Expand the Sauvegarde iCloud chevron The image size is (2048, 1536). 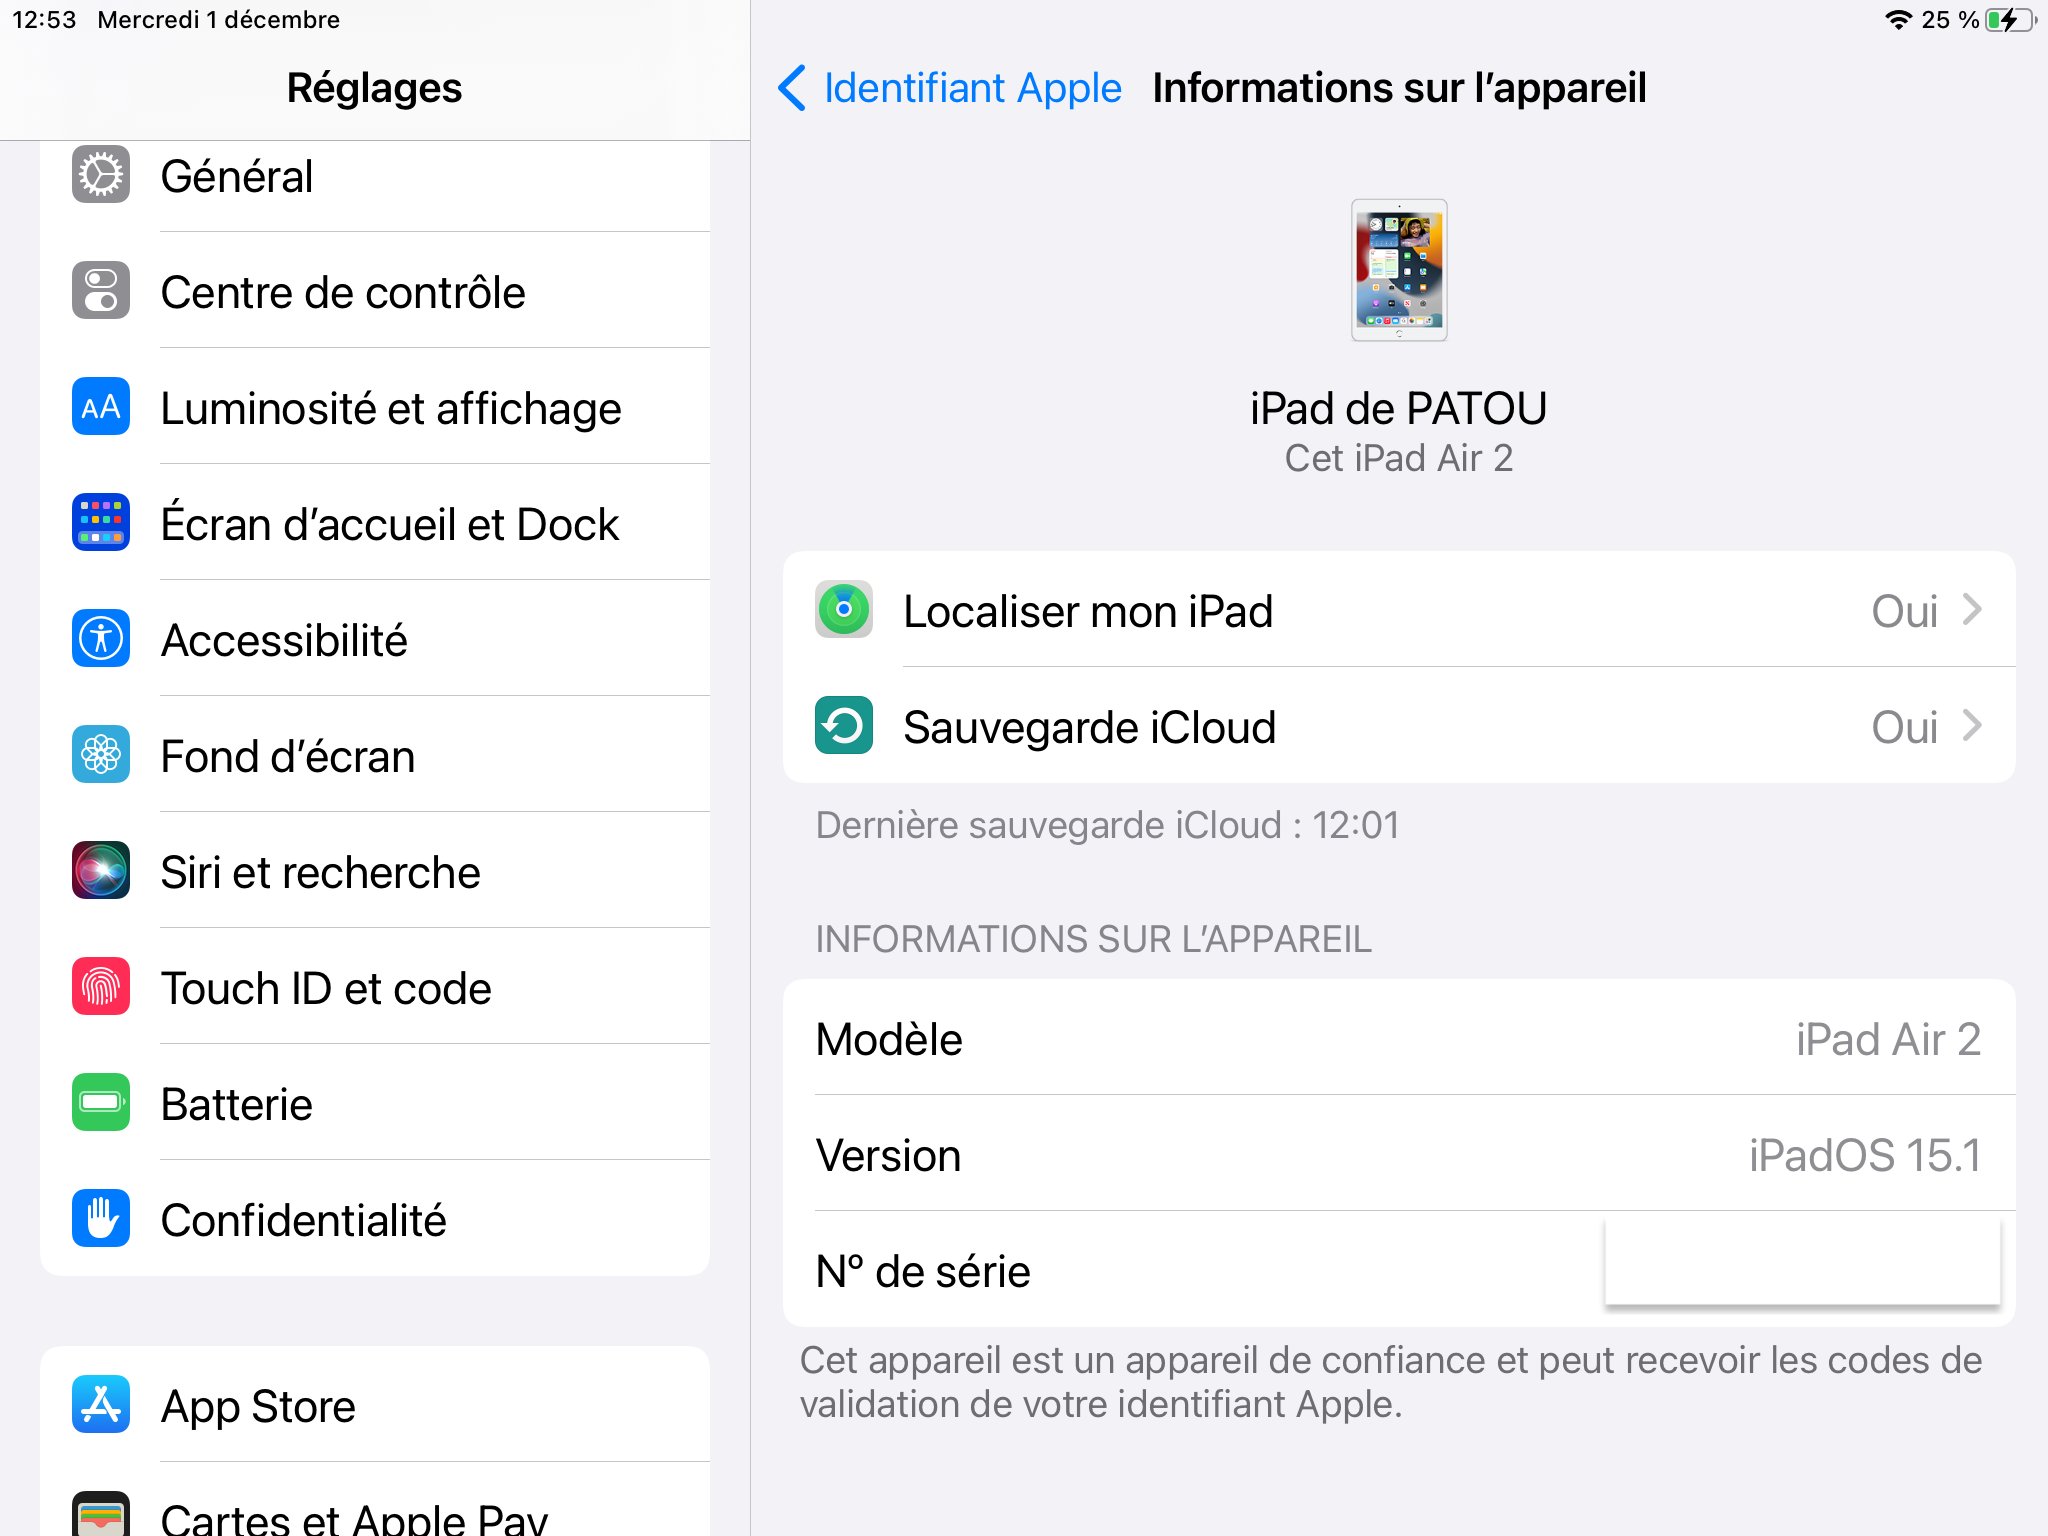coord(1971,726)
